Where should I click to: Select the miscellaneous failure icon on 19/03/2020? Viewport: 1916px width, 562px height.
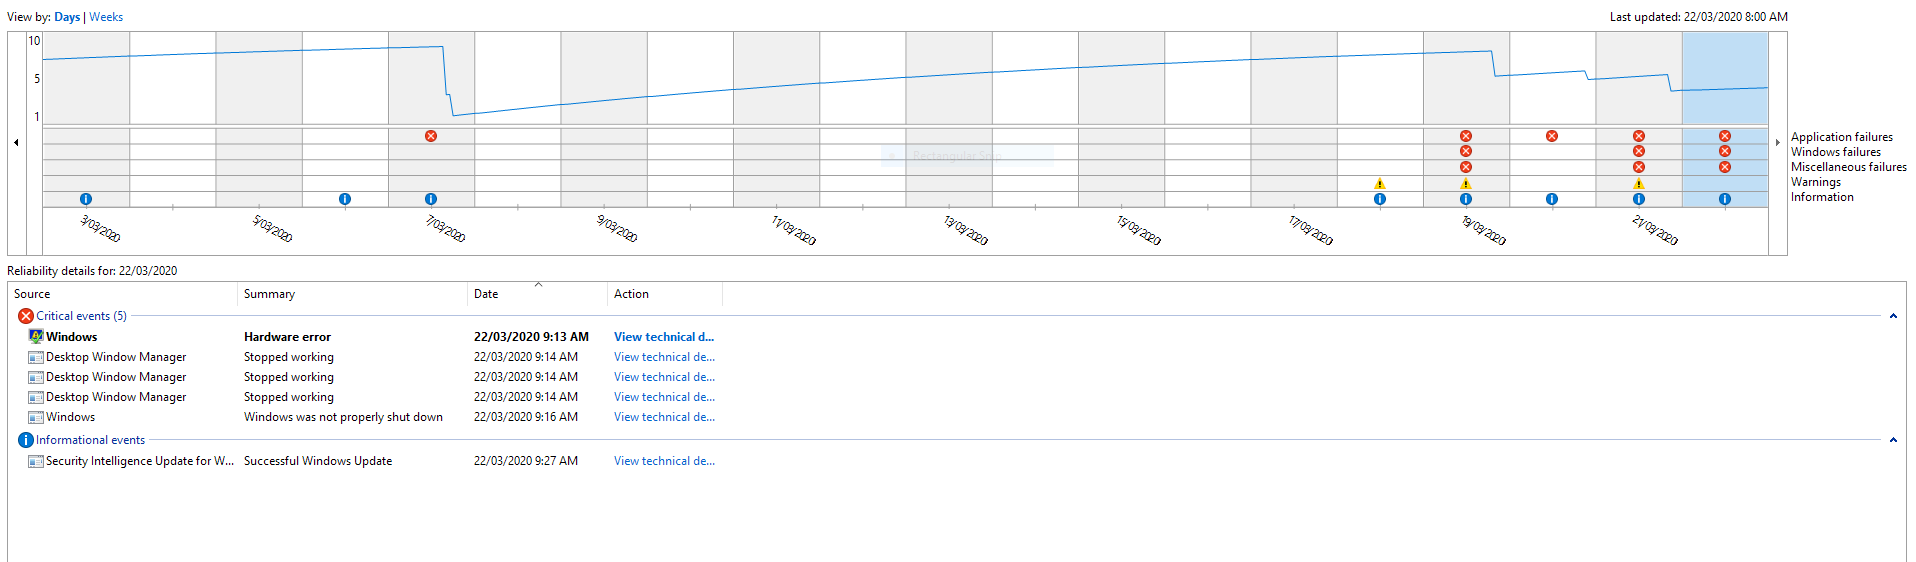click(x=1466, y=167)
